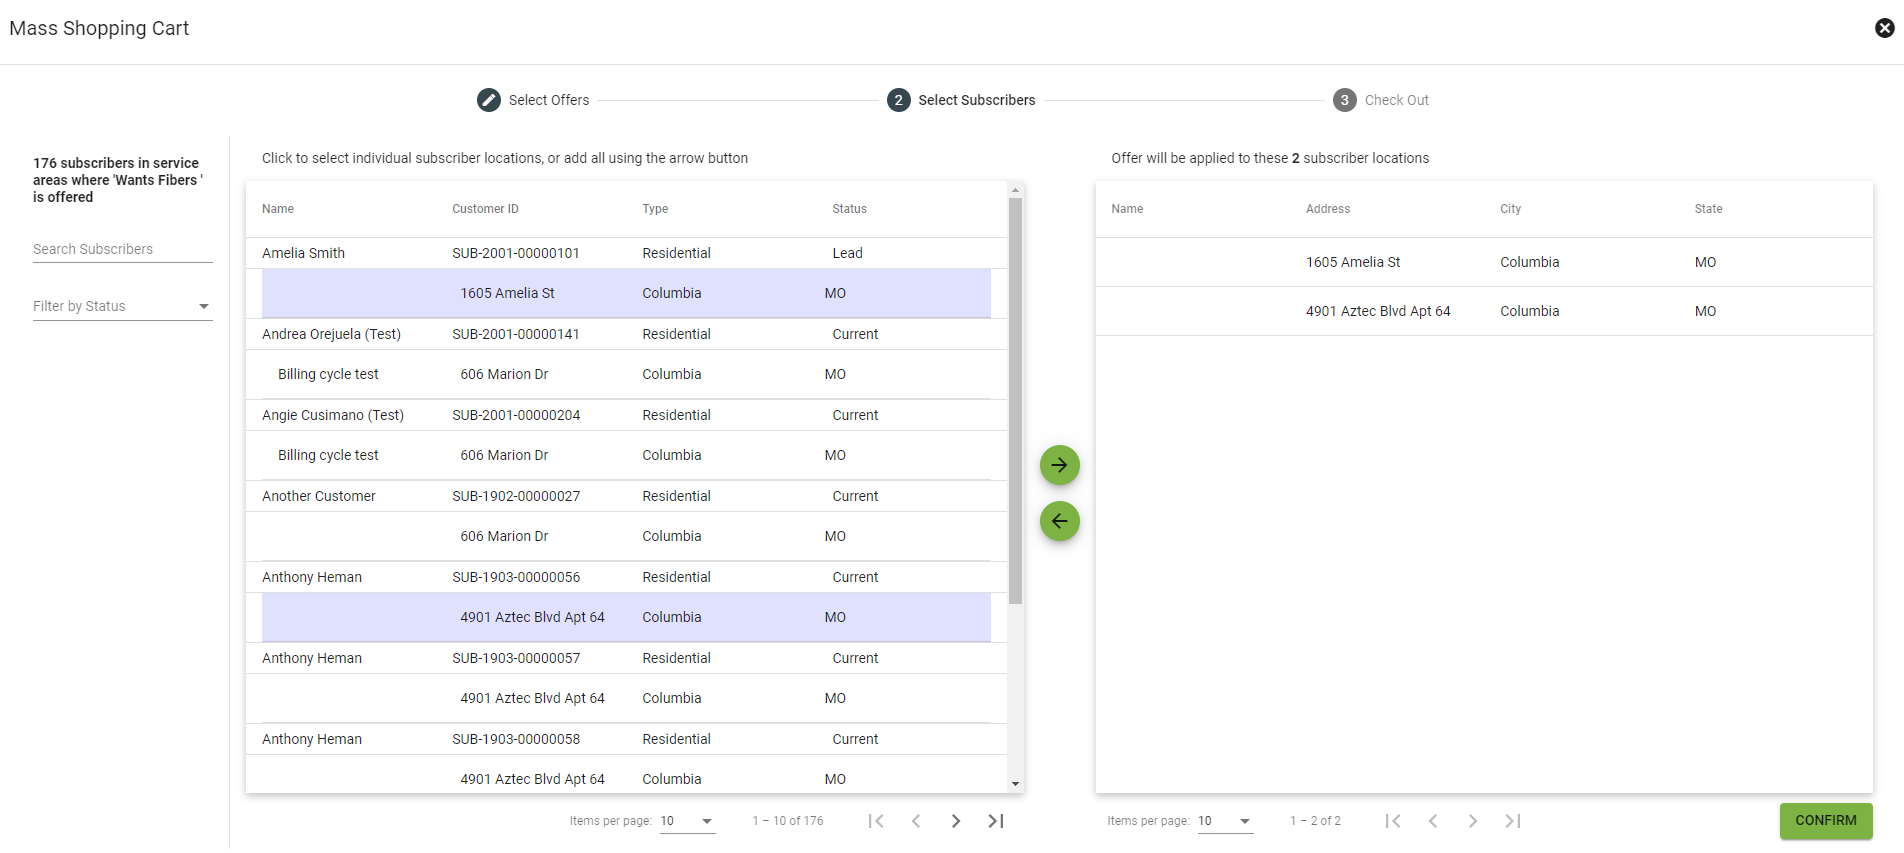Switch to Select Subscribers step label
This screenshot has height=853, width=1904.
point(977,100)
